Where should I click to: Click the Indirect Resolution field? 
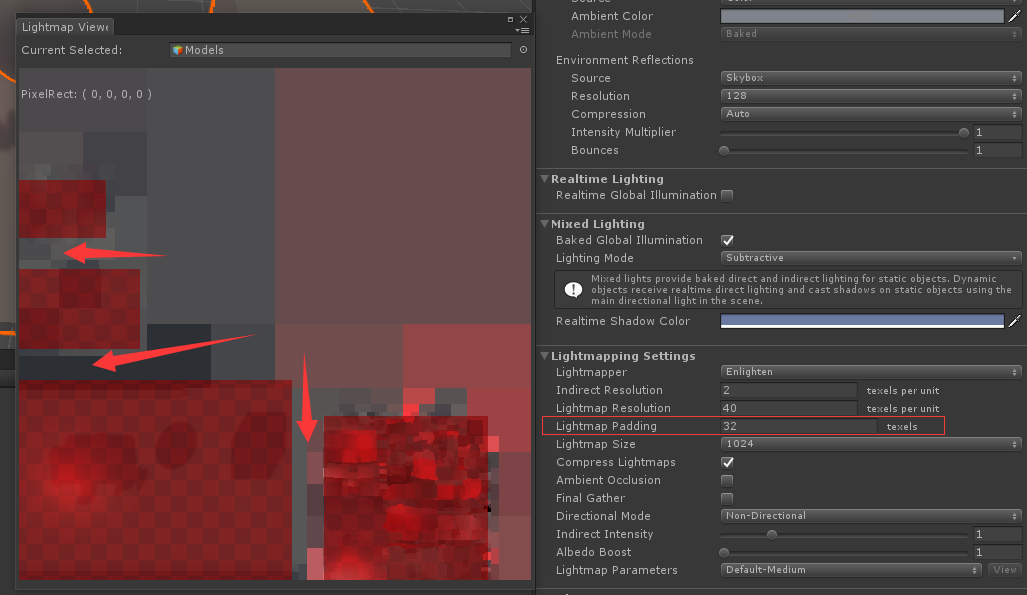point(789,390)
